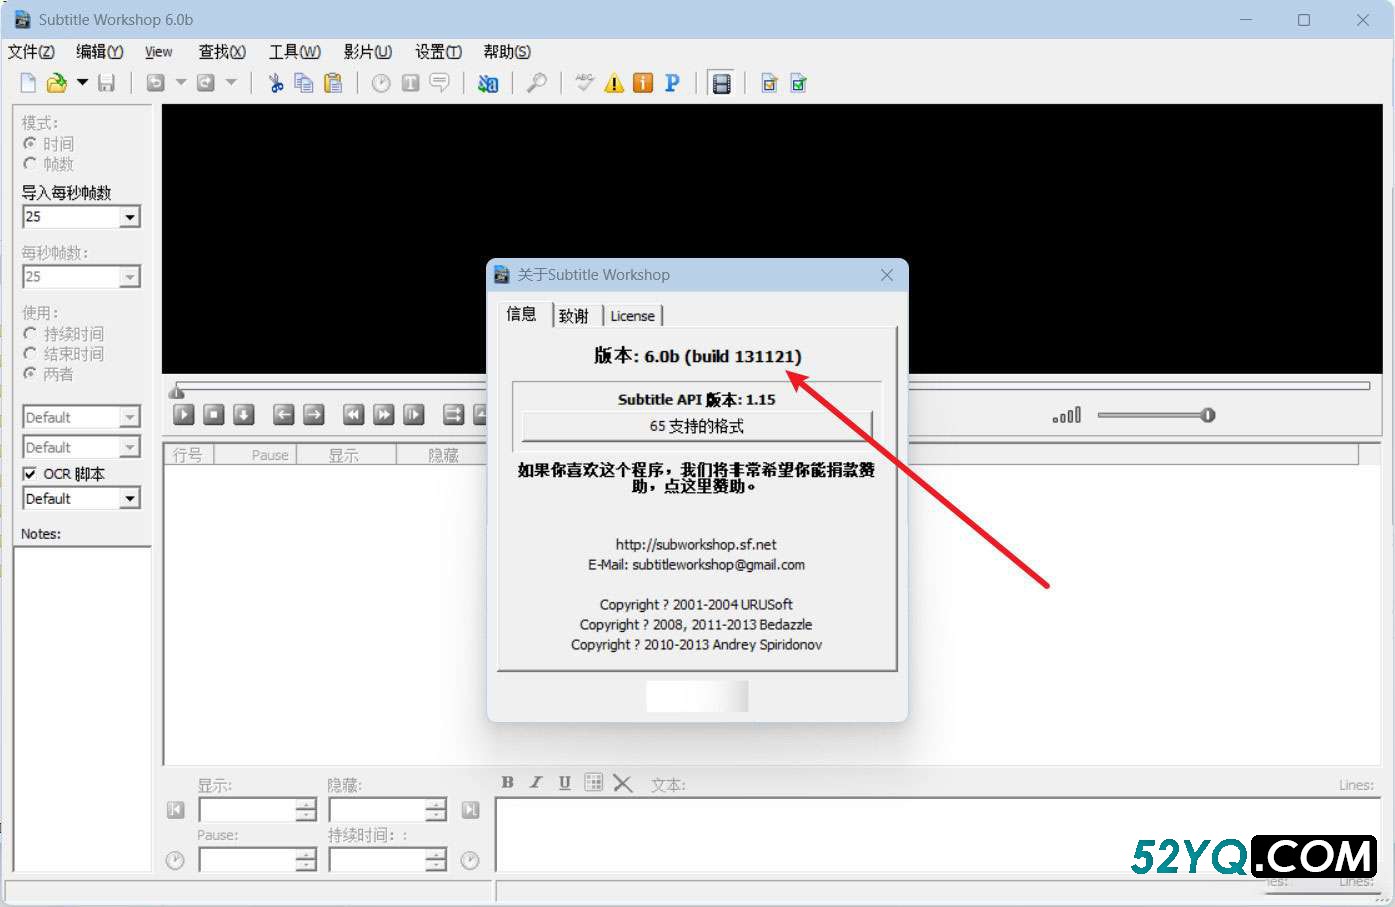Image resolution: width=1395 pixels, height=907 pixels.
Task: Click the Fast forward playback button
Action: 384,414
